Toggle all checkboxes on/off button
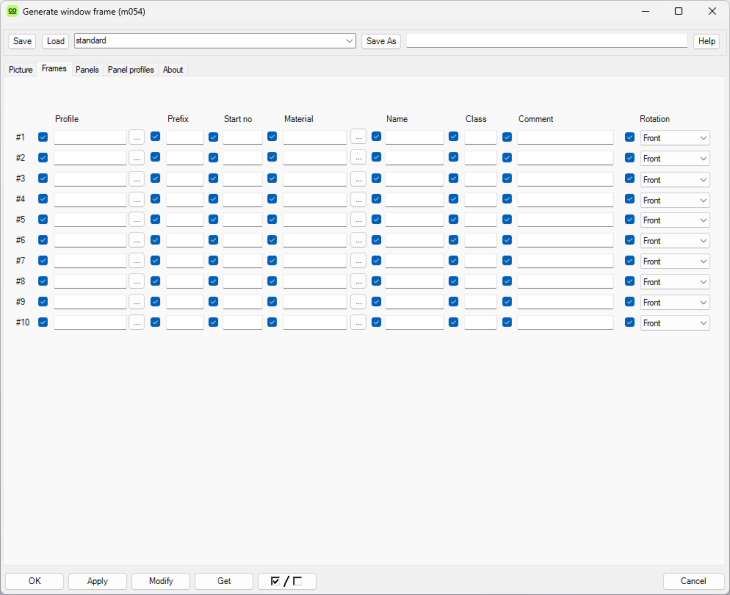Screen dimensions: 730x595 click(287, 581)
